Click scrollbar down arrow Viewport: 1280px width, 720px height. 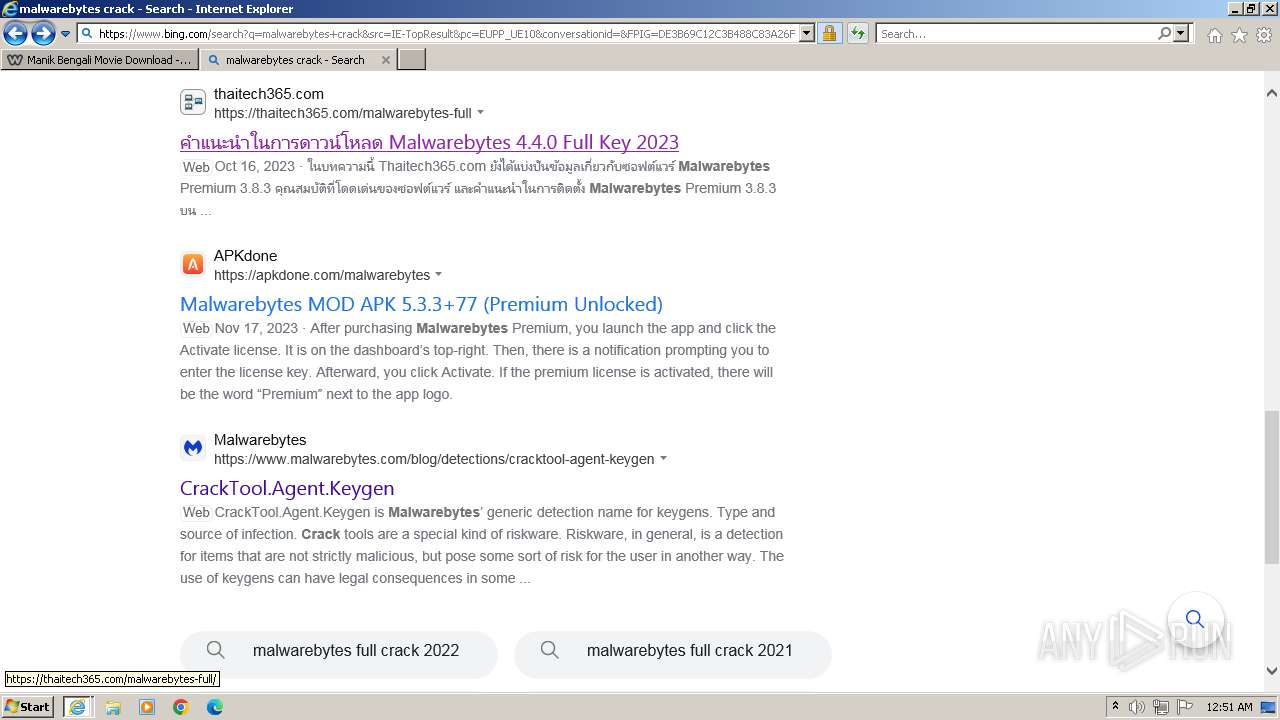coord(1271,671)
